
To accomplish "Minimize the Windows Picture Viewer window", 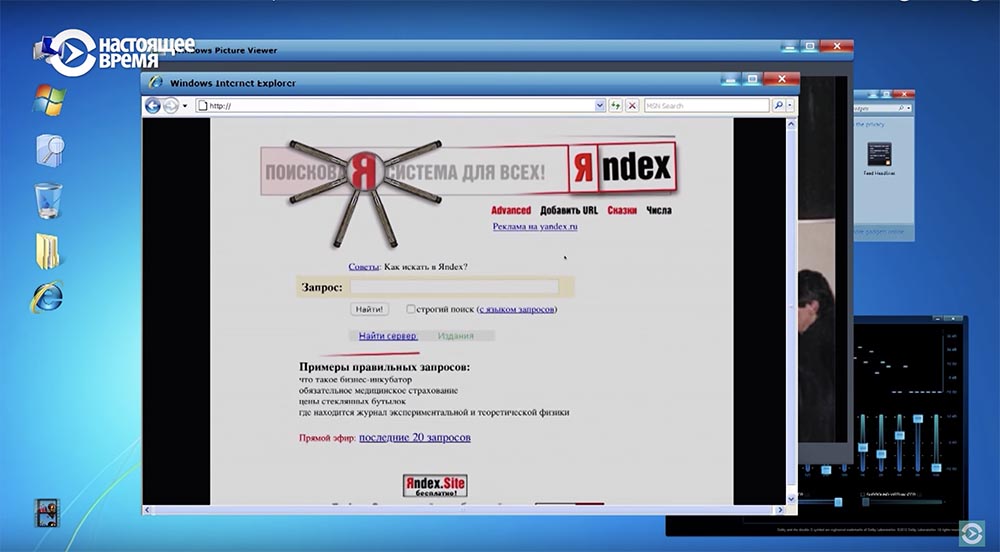I will coord(790,46).
